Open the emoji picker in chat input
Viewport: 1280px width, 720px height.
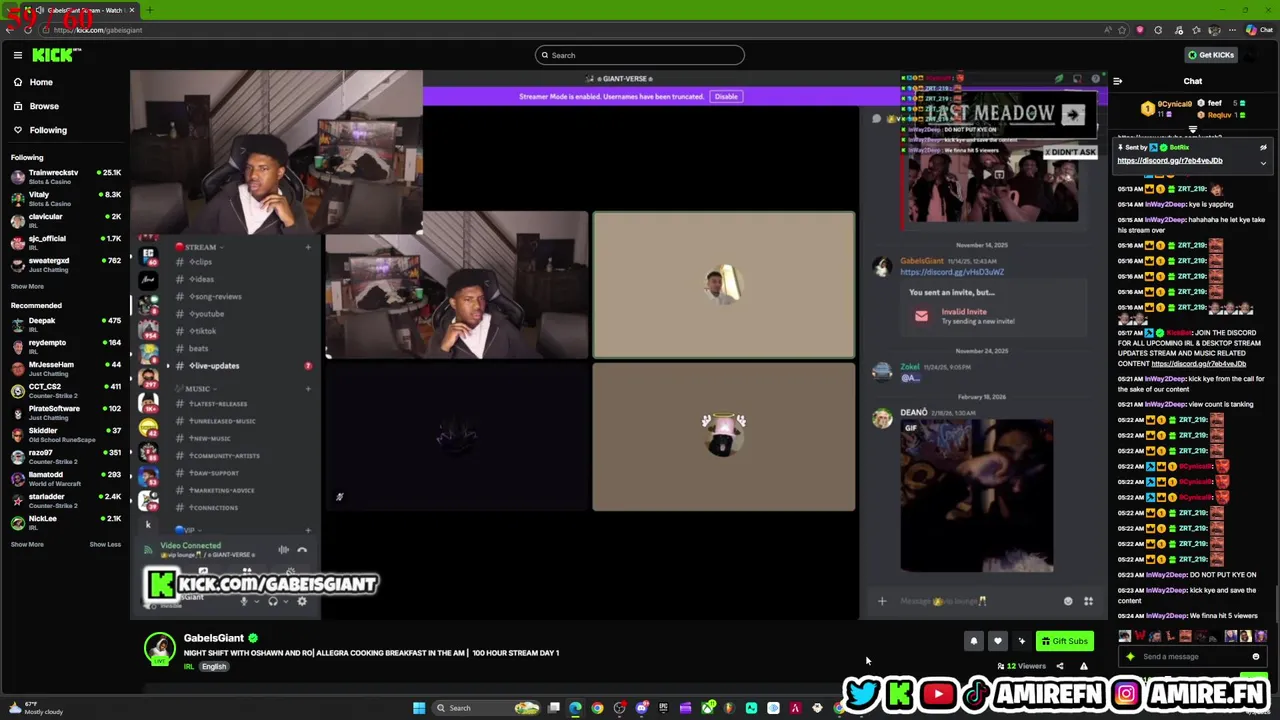[x=1256, y=657]
